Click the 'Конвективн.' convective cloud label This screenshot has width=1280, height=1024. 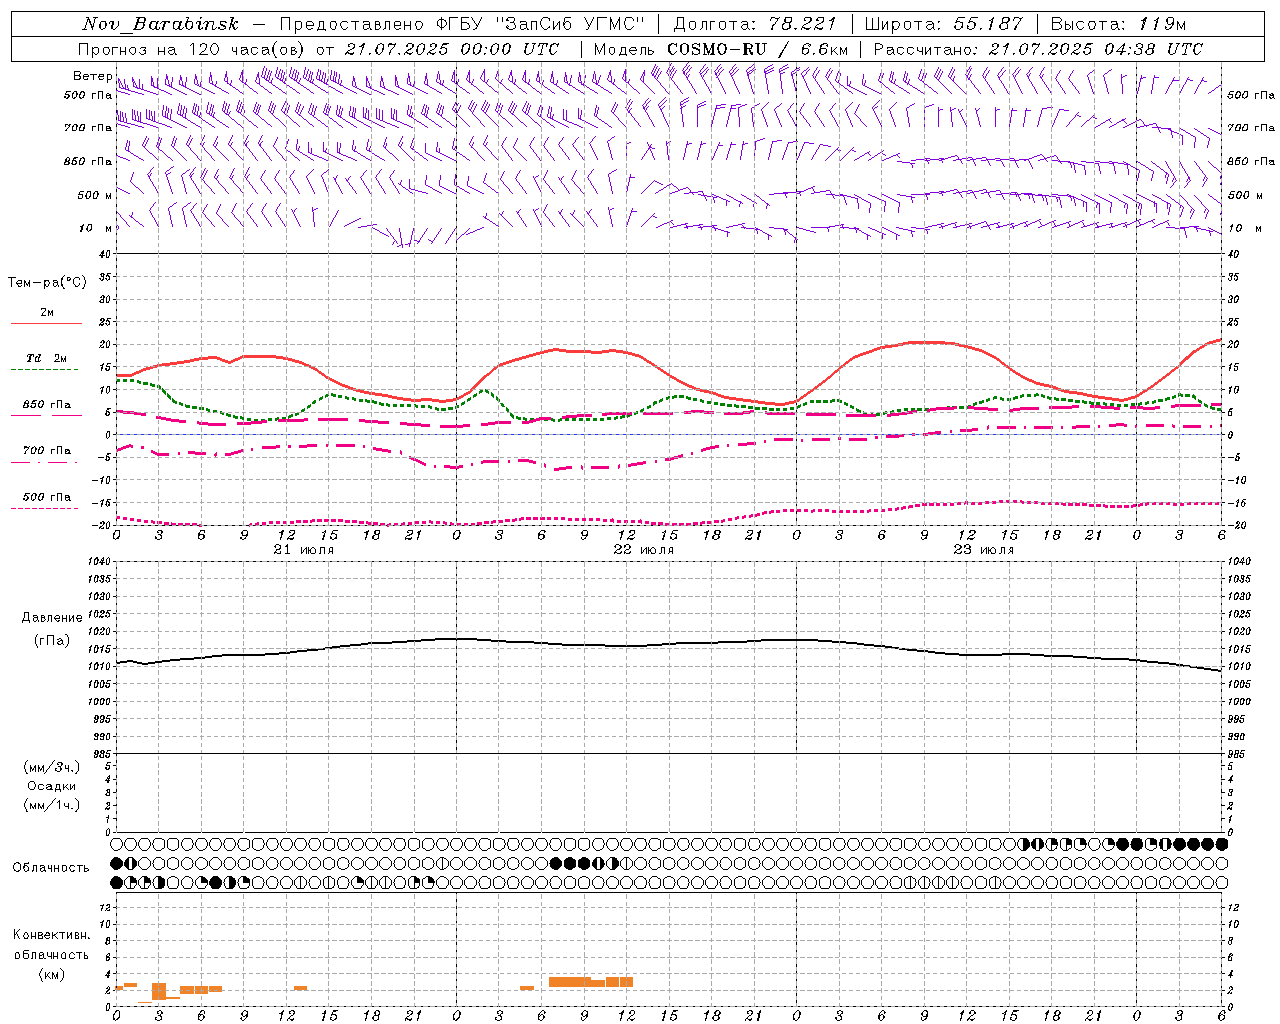pyautogui.click(x=52, y=935)
